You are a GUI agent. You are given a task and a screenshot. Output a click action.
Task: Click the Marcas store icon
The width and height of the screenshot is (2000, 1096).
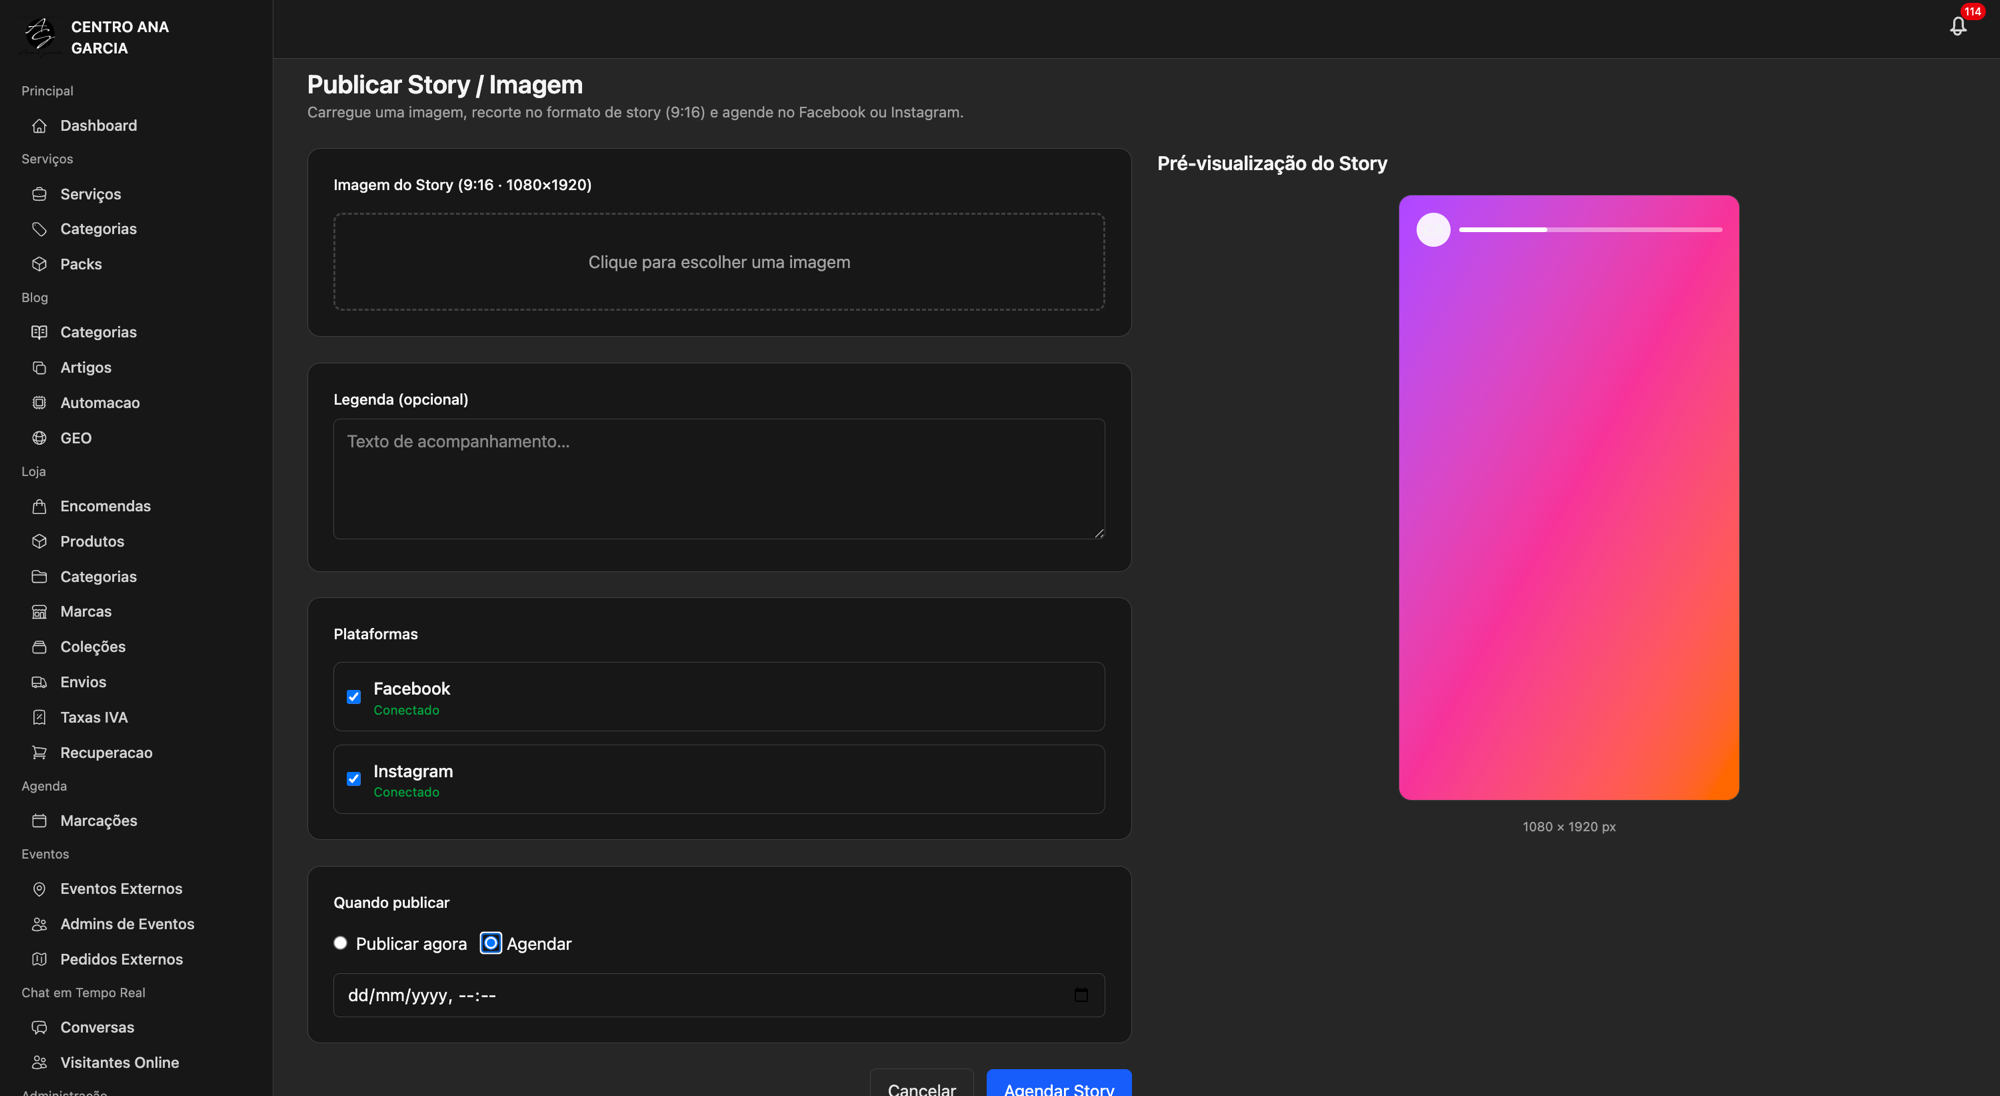(39, 612)
